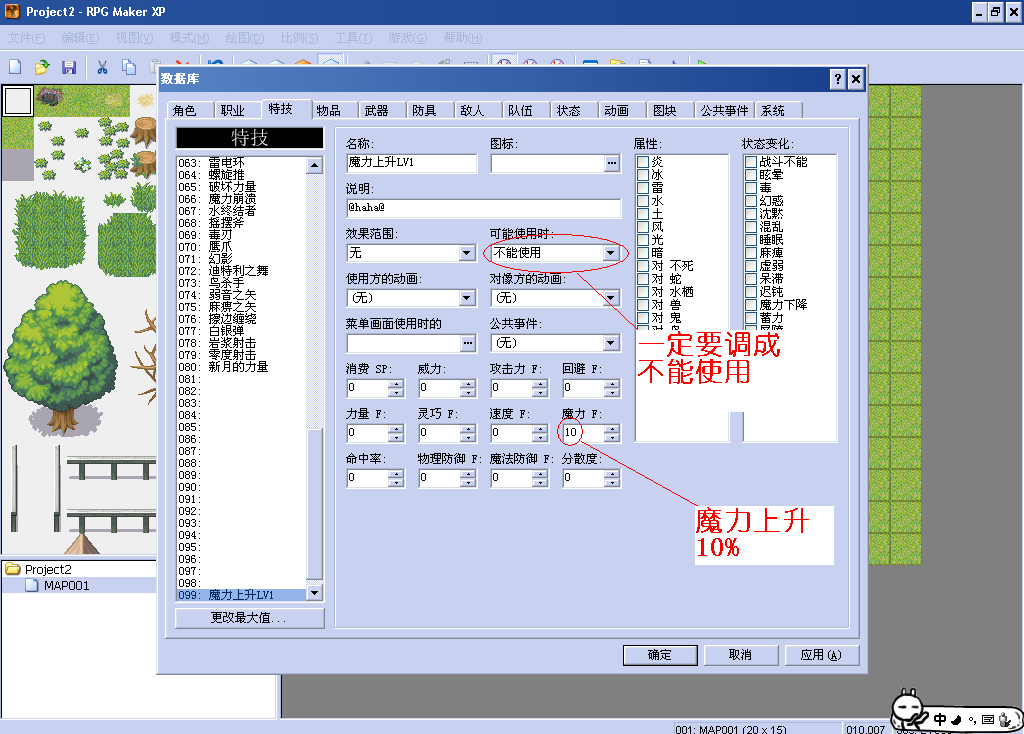Toggle the 炎 attribute checkbox
Image resolution: width=1024 pixels, height=734 pixels.
coord(643,161)
